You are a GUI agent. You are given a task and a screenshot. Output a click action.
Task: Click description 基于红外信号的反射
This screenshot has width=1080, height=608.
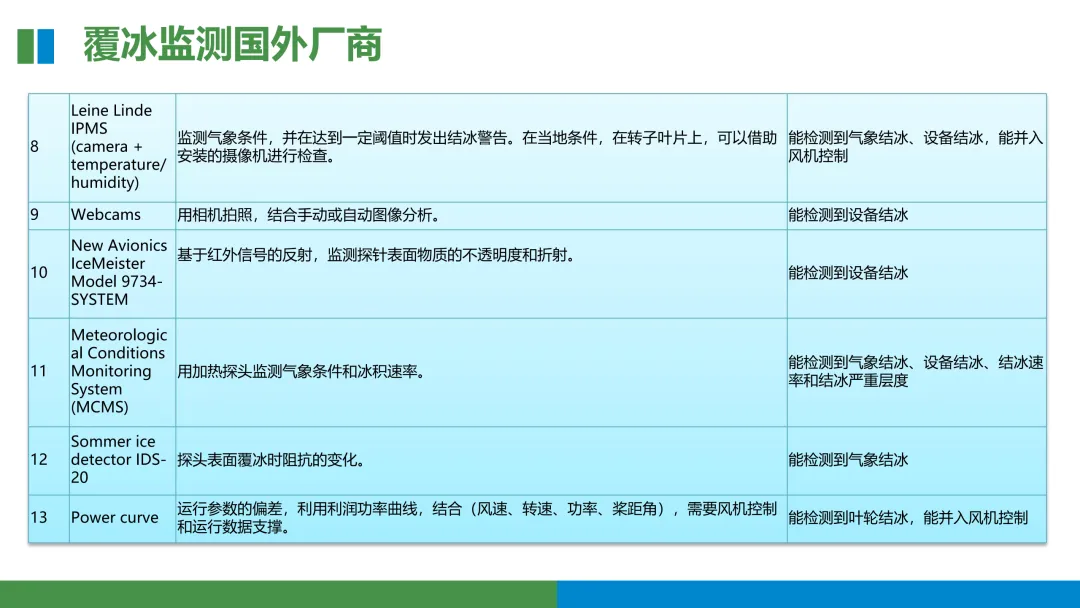coord(376,255)
